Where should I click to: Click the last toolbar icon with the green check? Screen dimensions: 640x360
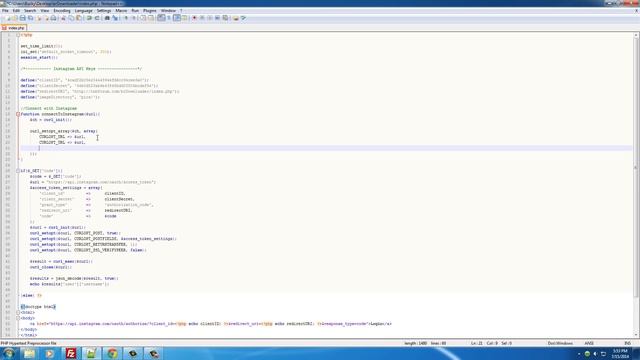[244, 18]
